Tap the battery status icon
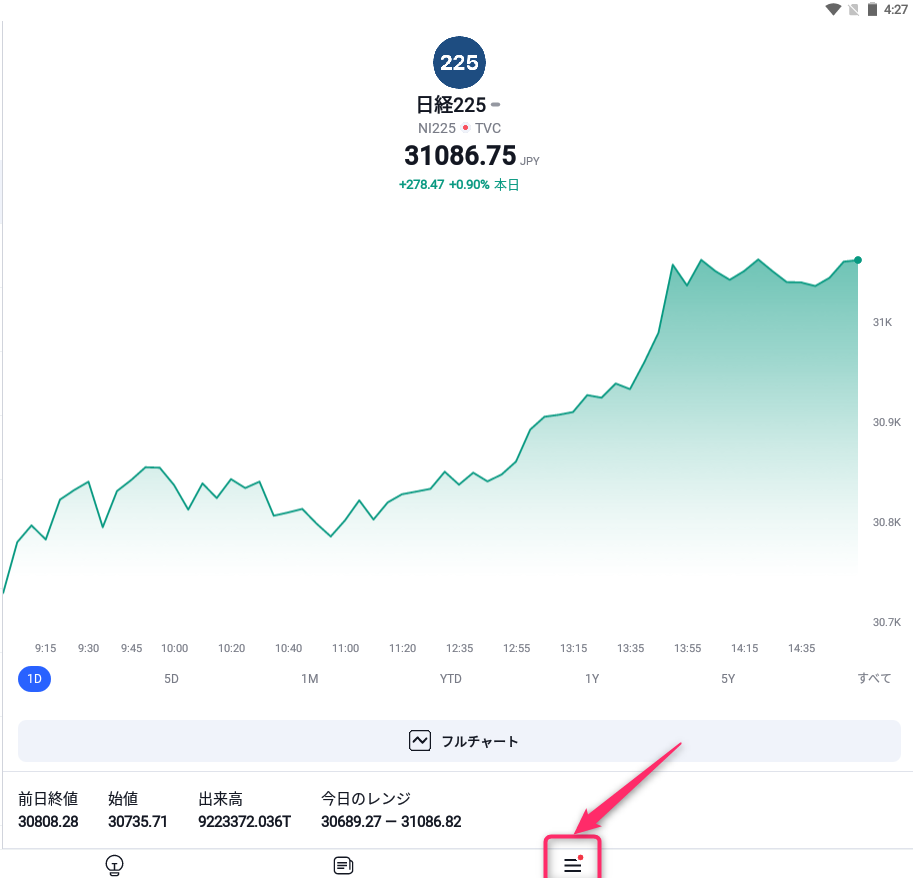 pyautogui.click(x=872, y=9)
